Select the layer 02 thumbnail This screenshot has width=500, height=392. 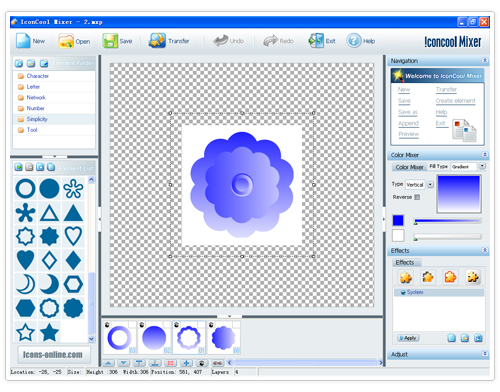tap(154, 337)
